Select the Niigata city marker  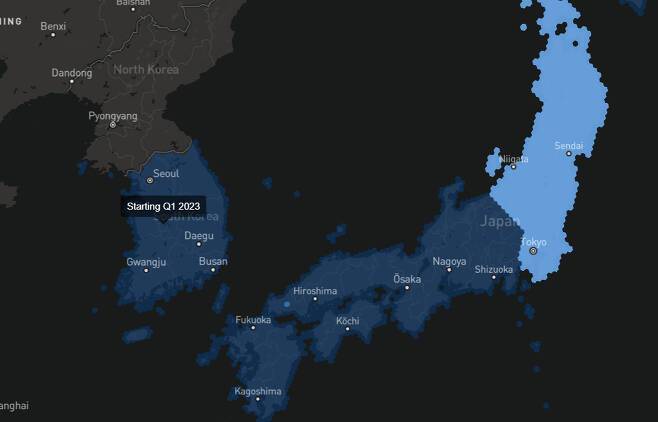(x=513, y=167)
